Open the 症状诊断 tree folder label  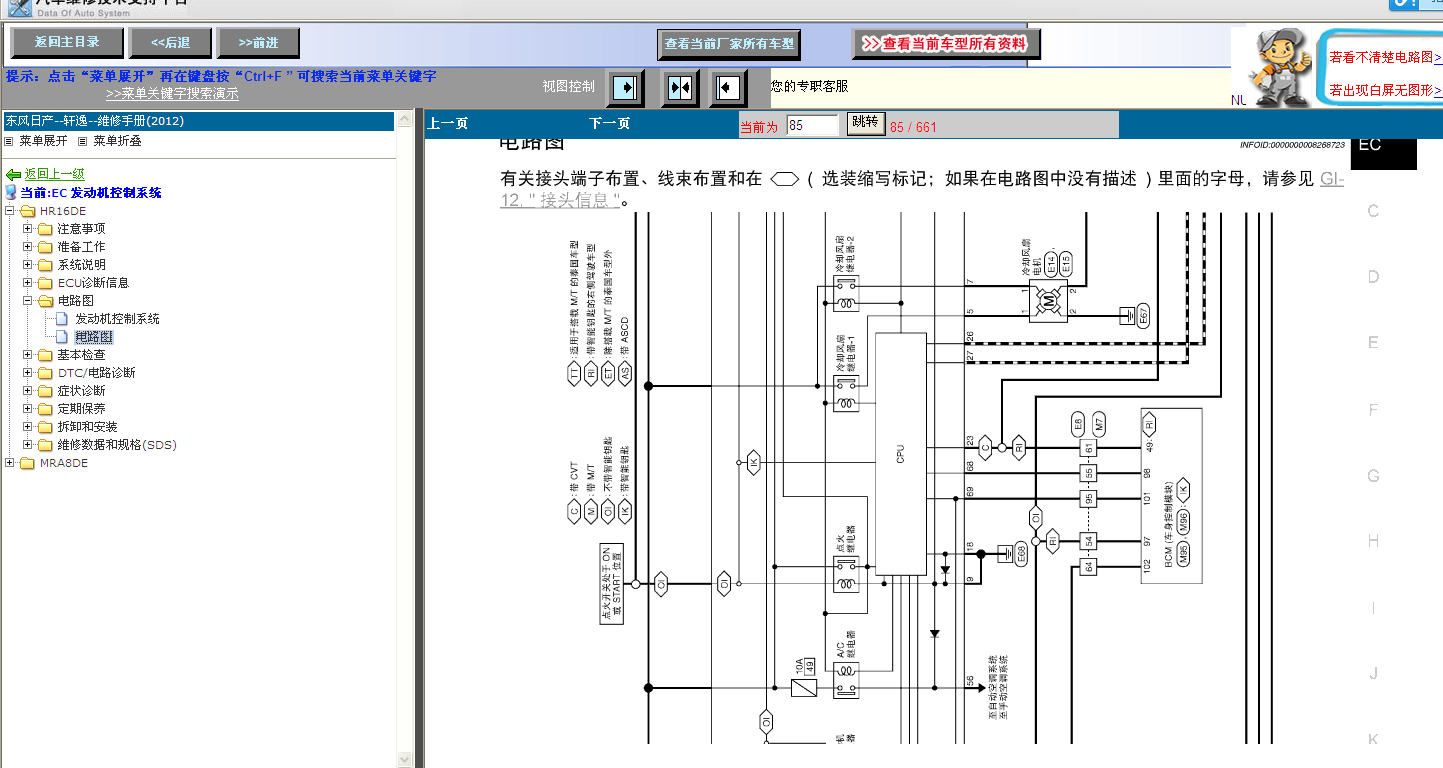(x=81, y=391)
